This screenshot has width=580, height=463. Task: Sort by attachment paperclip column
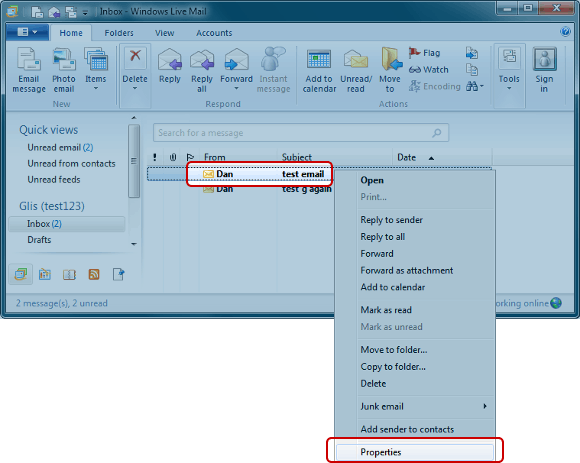click(x=173, y=158)
